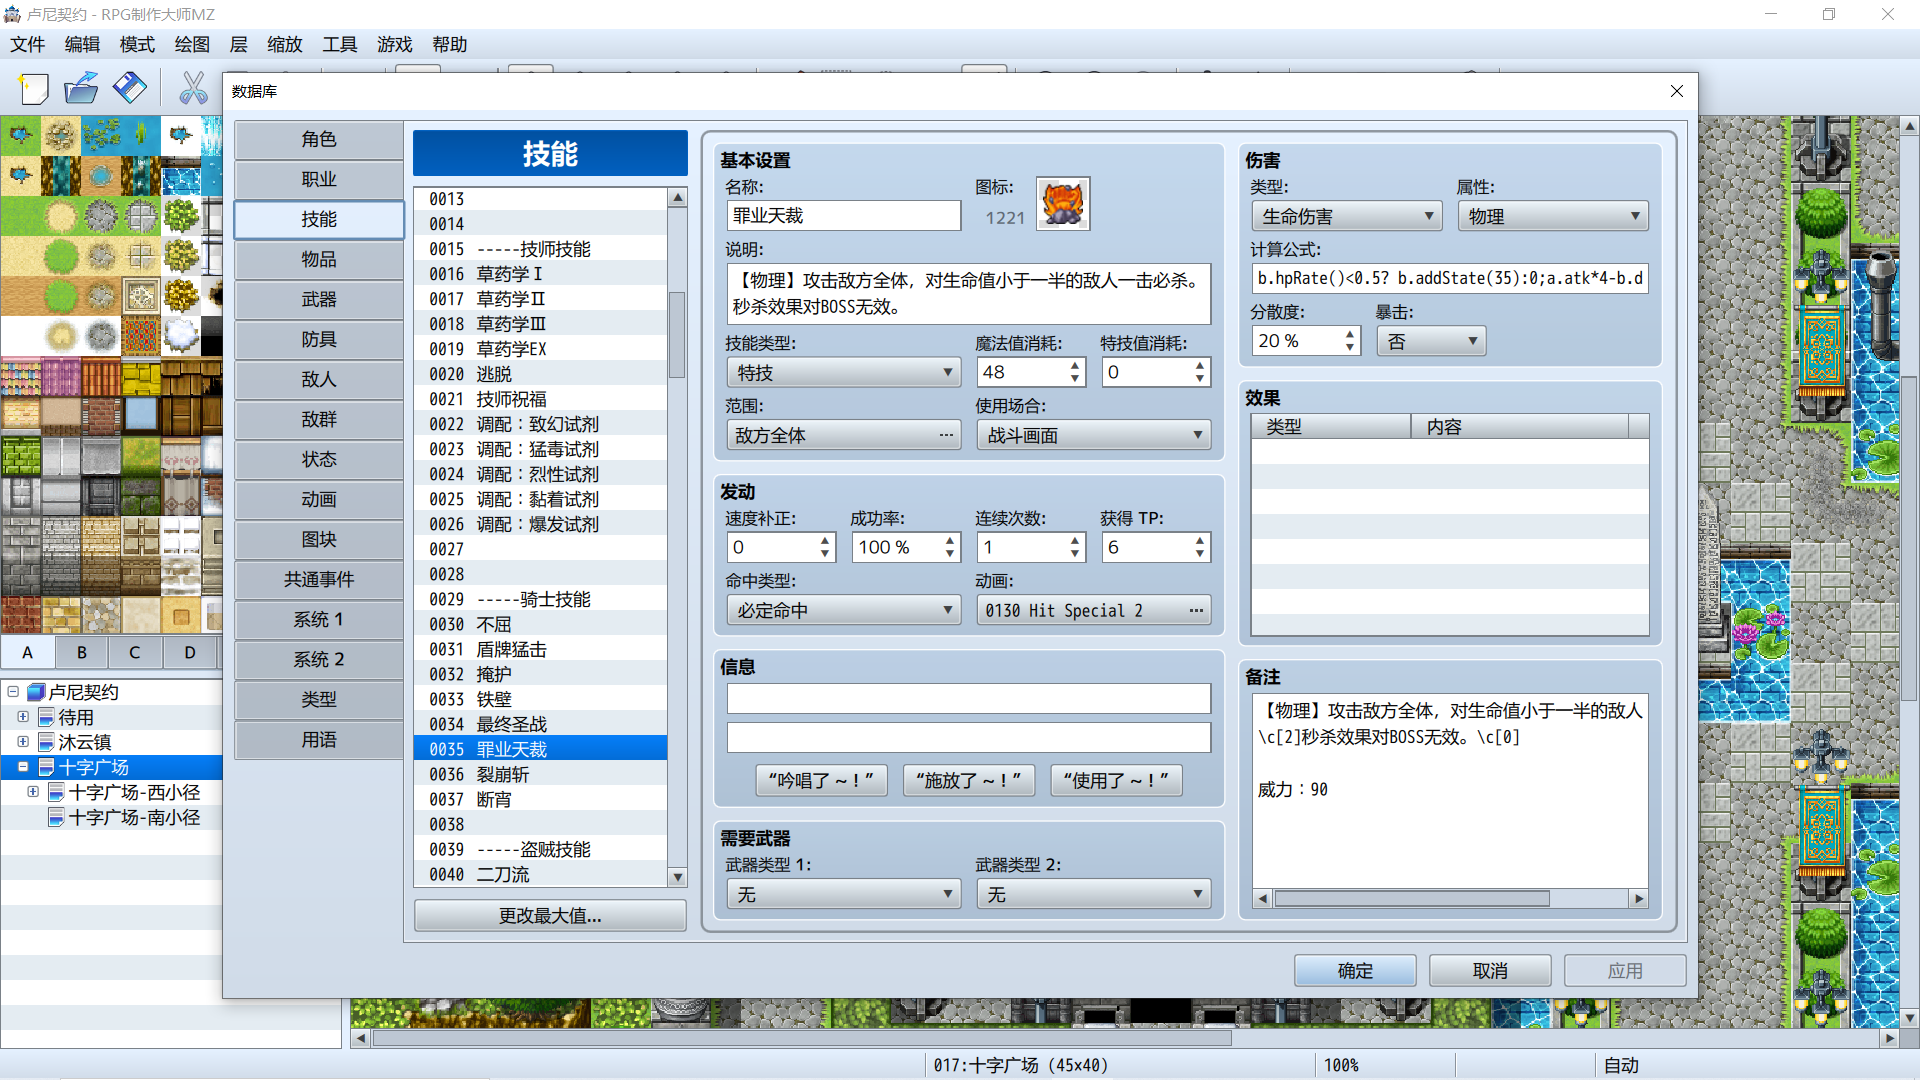Image resolution: width=1920 pixels, height=1080 pixels.
Task: Open the 命中类型 dropdown showing 必定命中
Action: coord(844,611)
